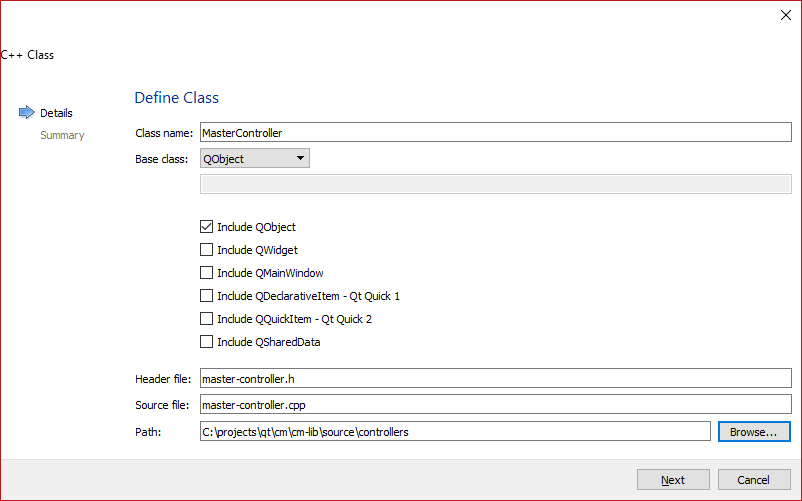Image resolution: width=802 pixels, height=501 pixels.
Task: Click the Class name input field
Action: pyautogui.click(x=495, y=132)
